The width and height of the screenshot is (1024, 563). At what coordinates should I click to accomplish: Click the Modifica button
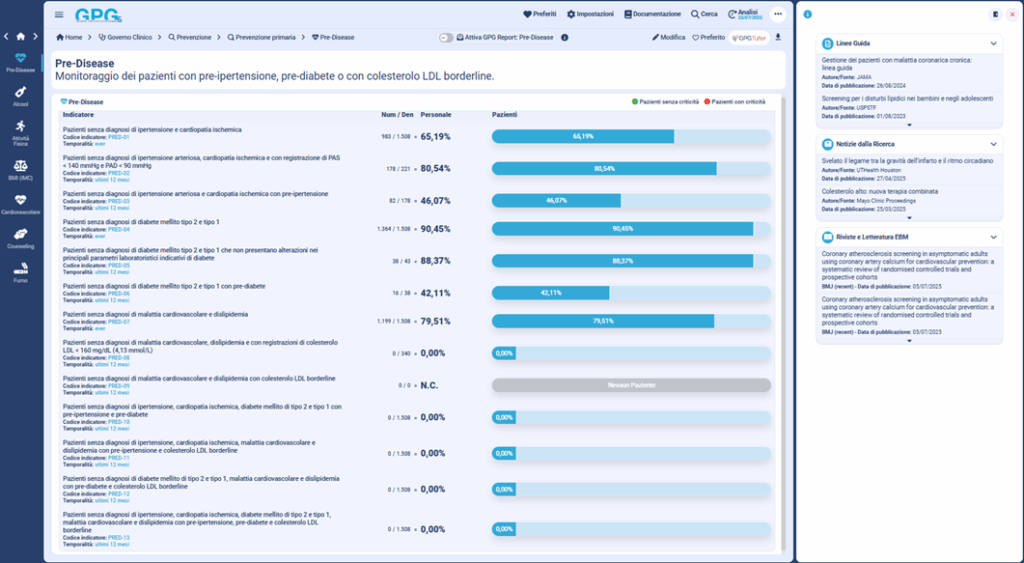pos(669,37)
